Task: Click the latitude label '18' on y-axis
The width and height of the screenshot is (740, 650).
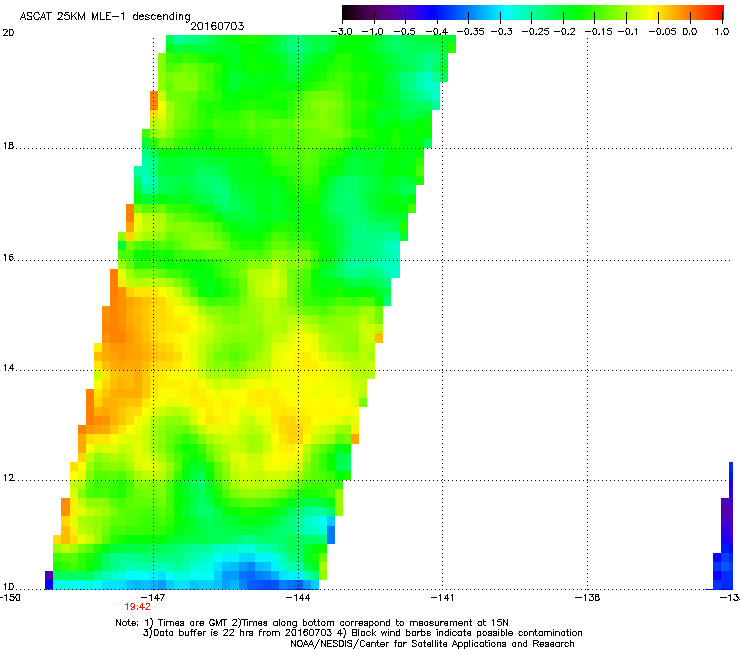Action: coord(8,146)
